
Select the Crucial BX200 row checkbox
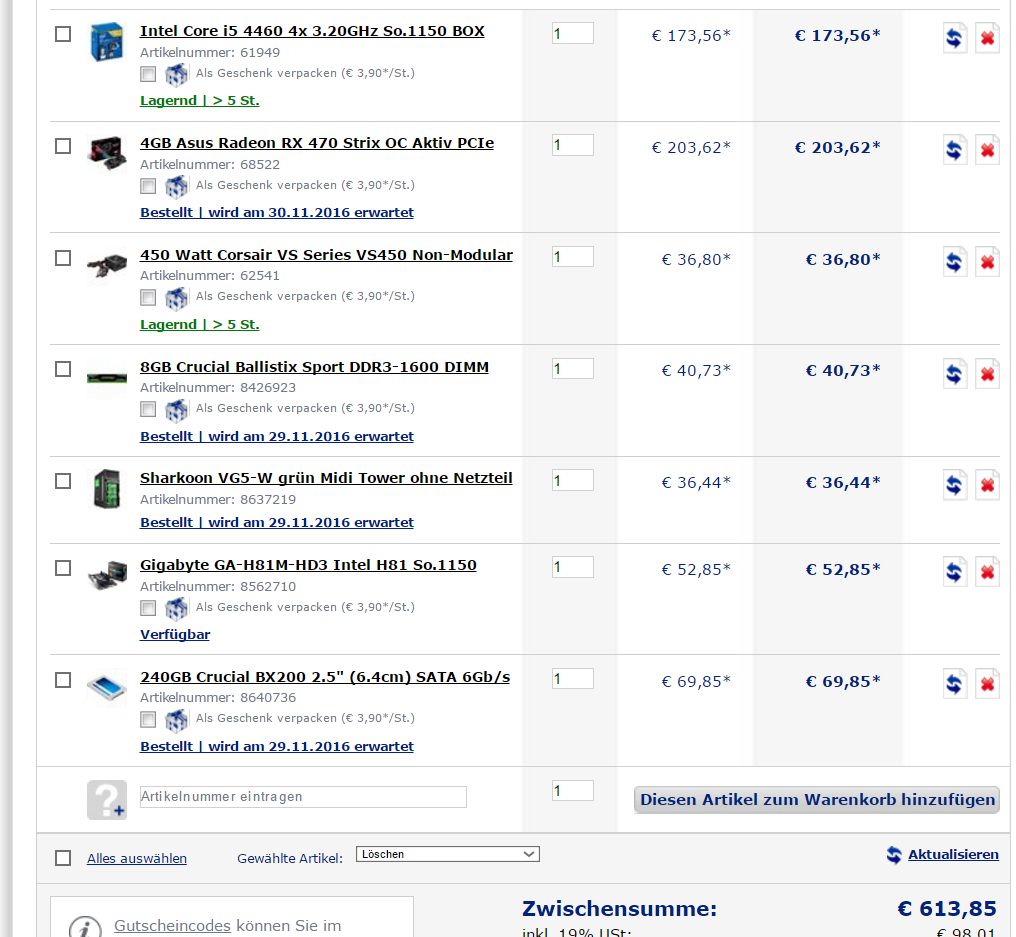coord(63,680)
